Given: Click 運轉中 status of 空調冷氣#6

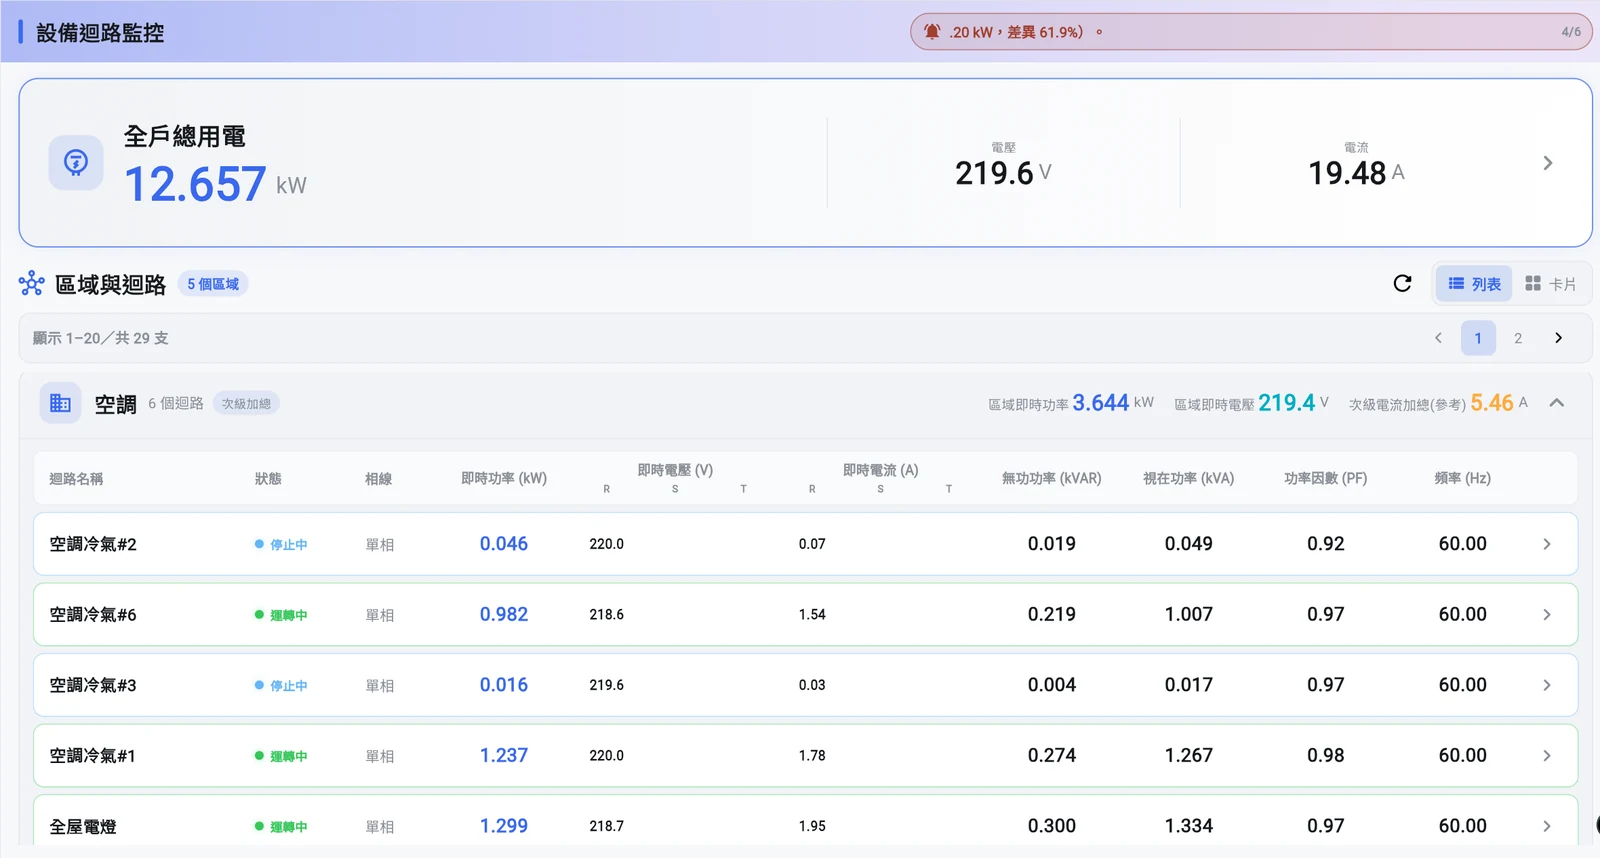Looking at the screenshot, I should click(281, 615).
